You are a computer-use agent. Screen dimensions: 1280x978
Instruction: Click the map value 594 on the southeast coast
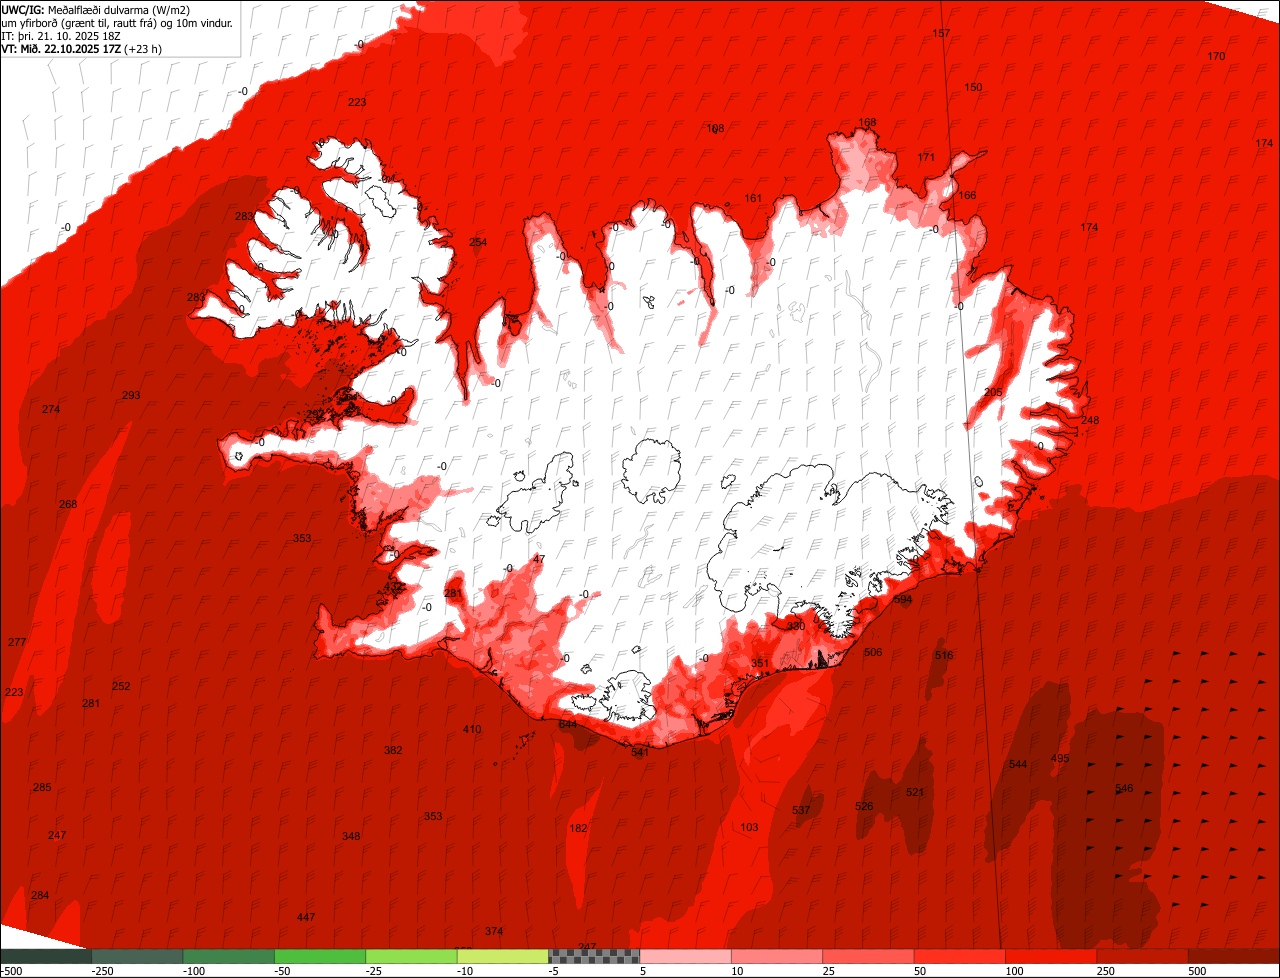(x=903, y=599)
